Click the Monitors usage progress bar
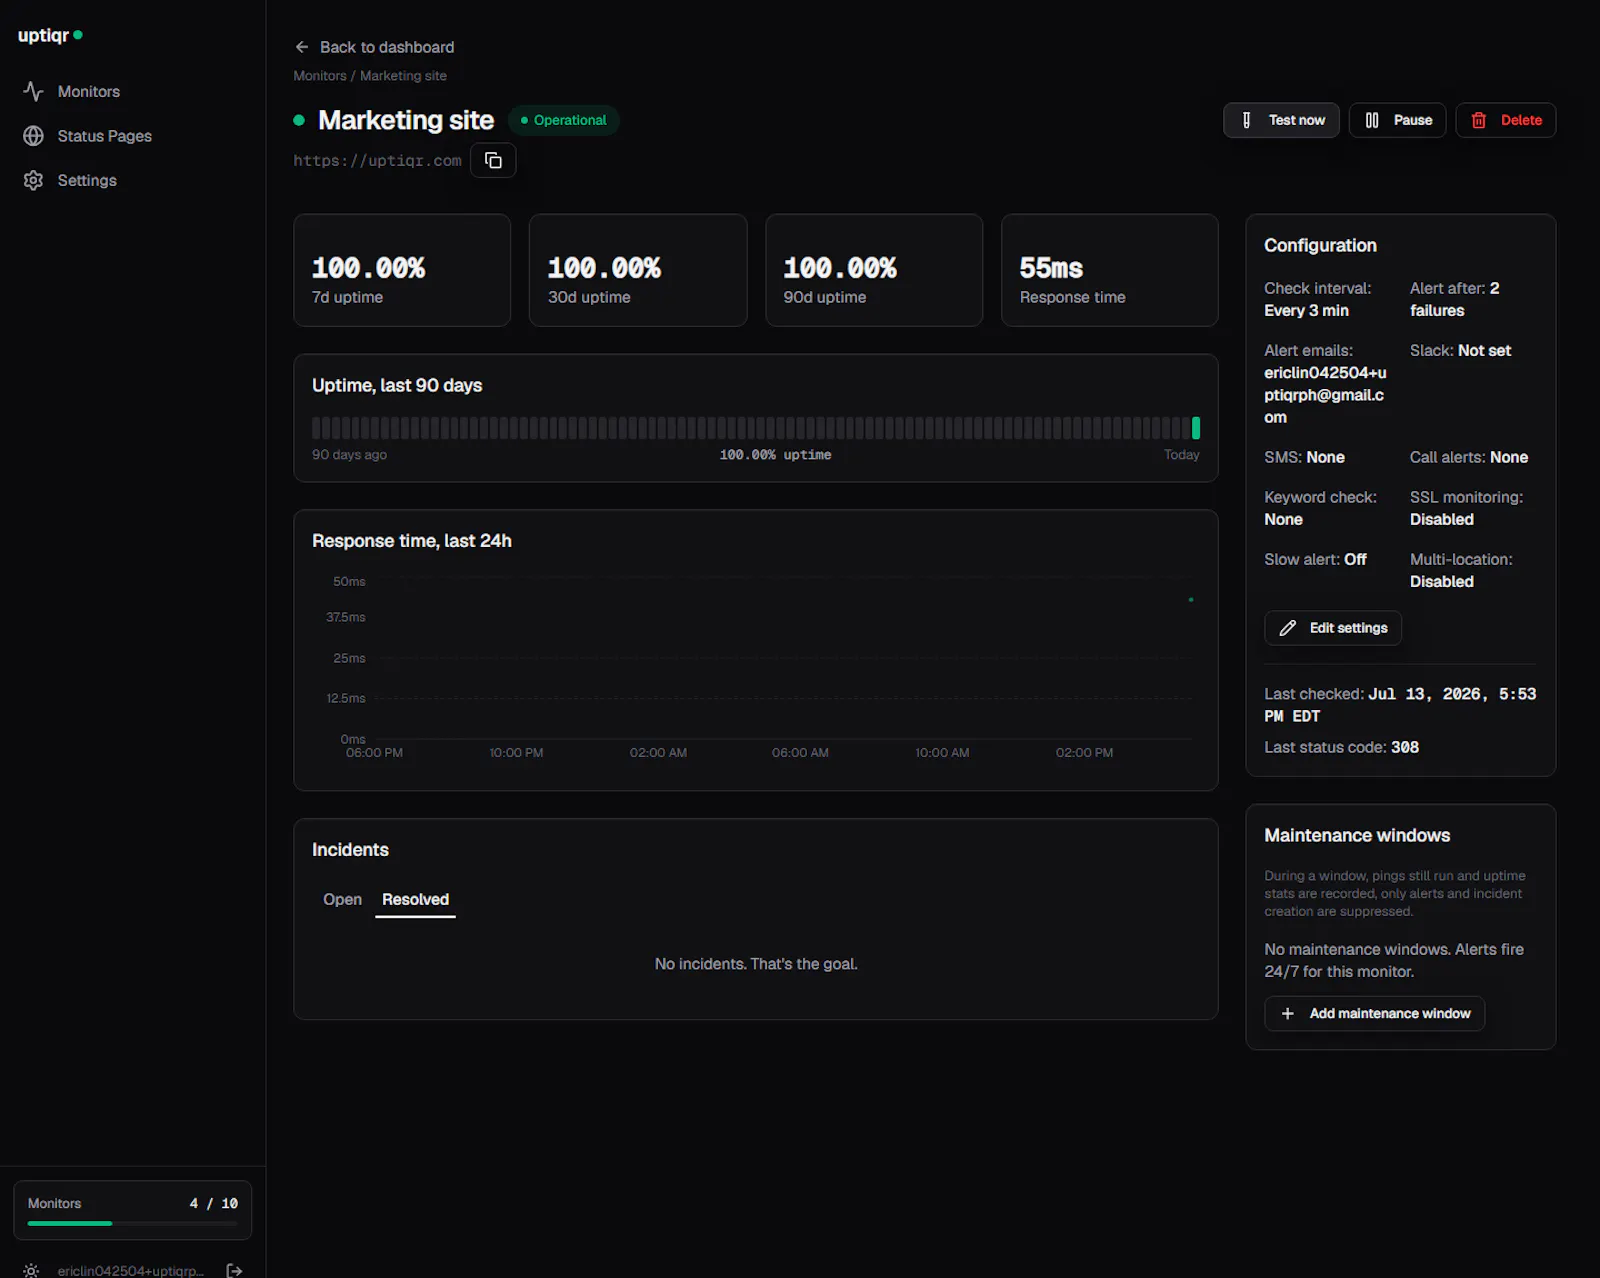 pyautogui.click(x=133, y=1223)
